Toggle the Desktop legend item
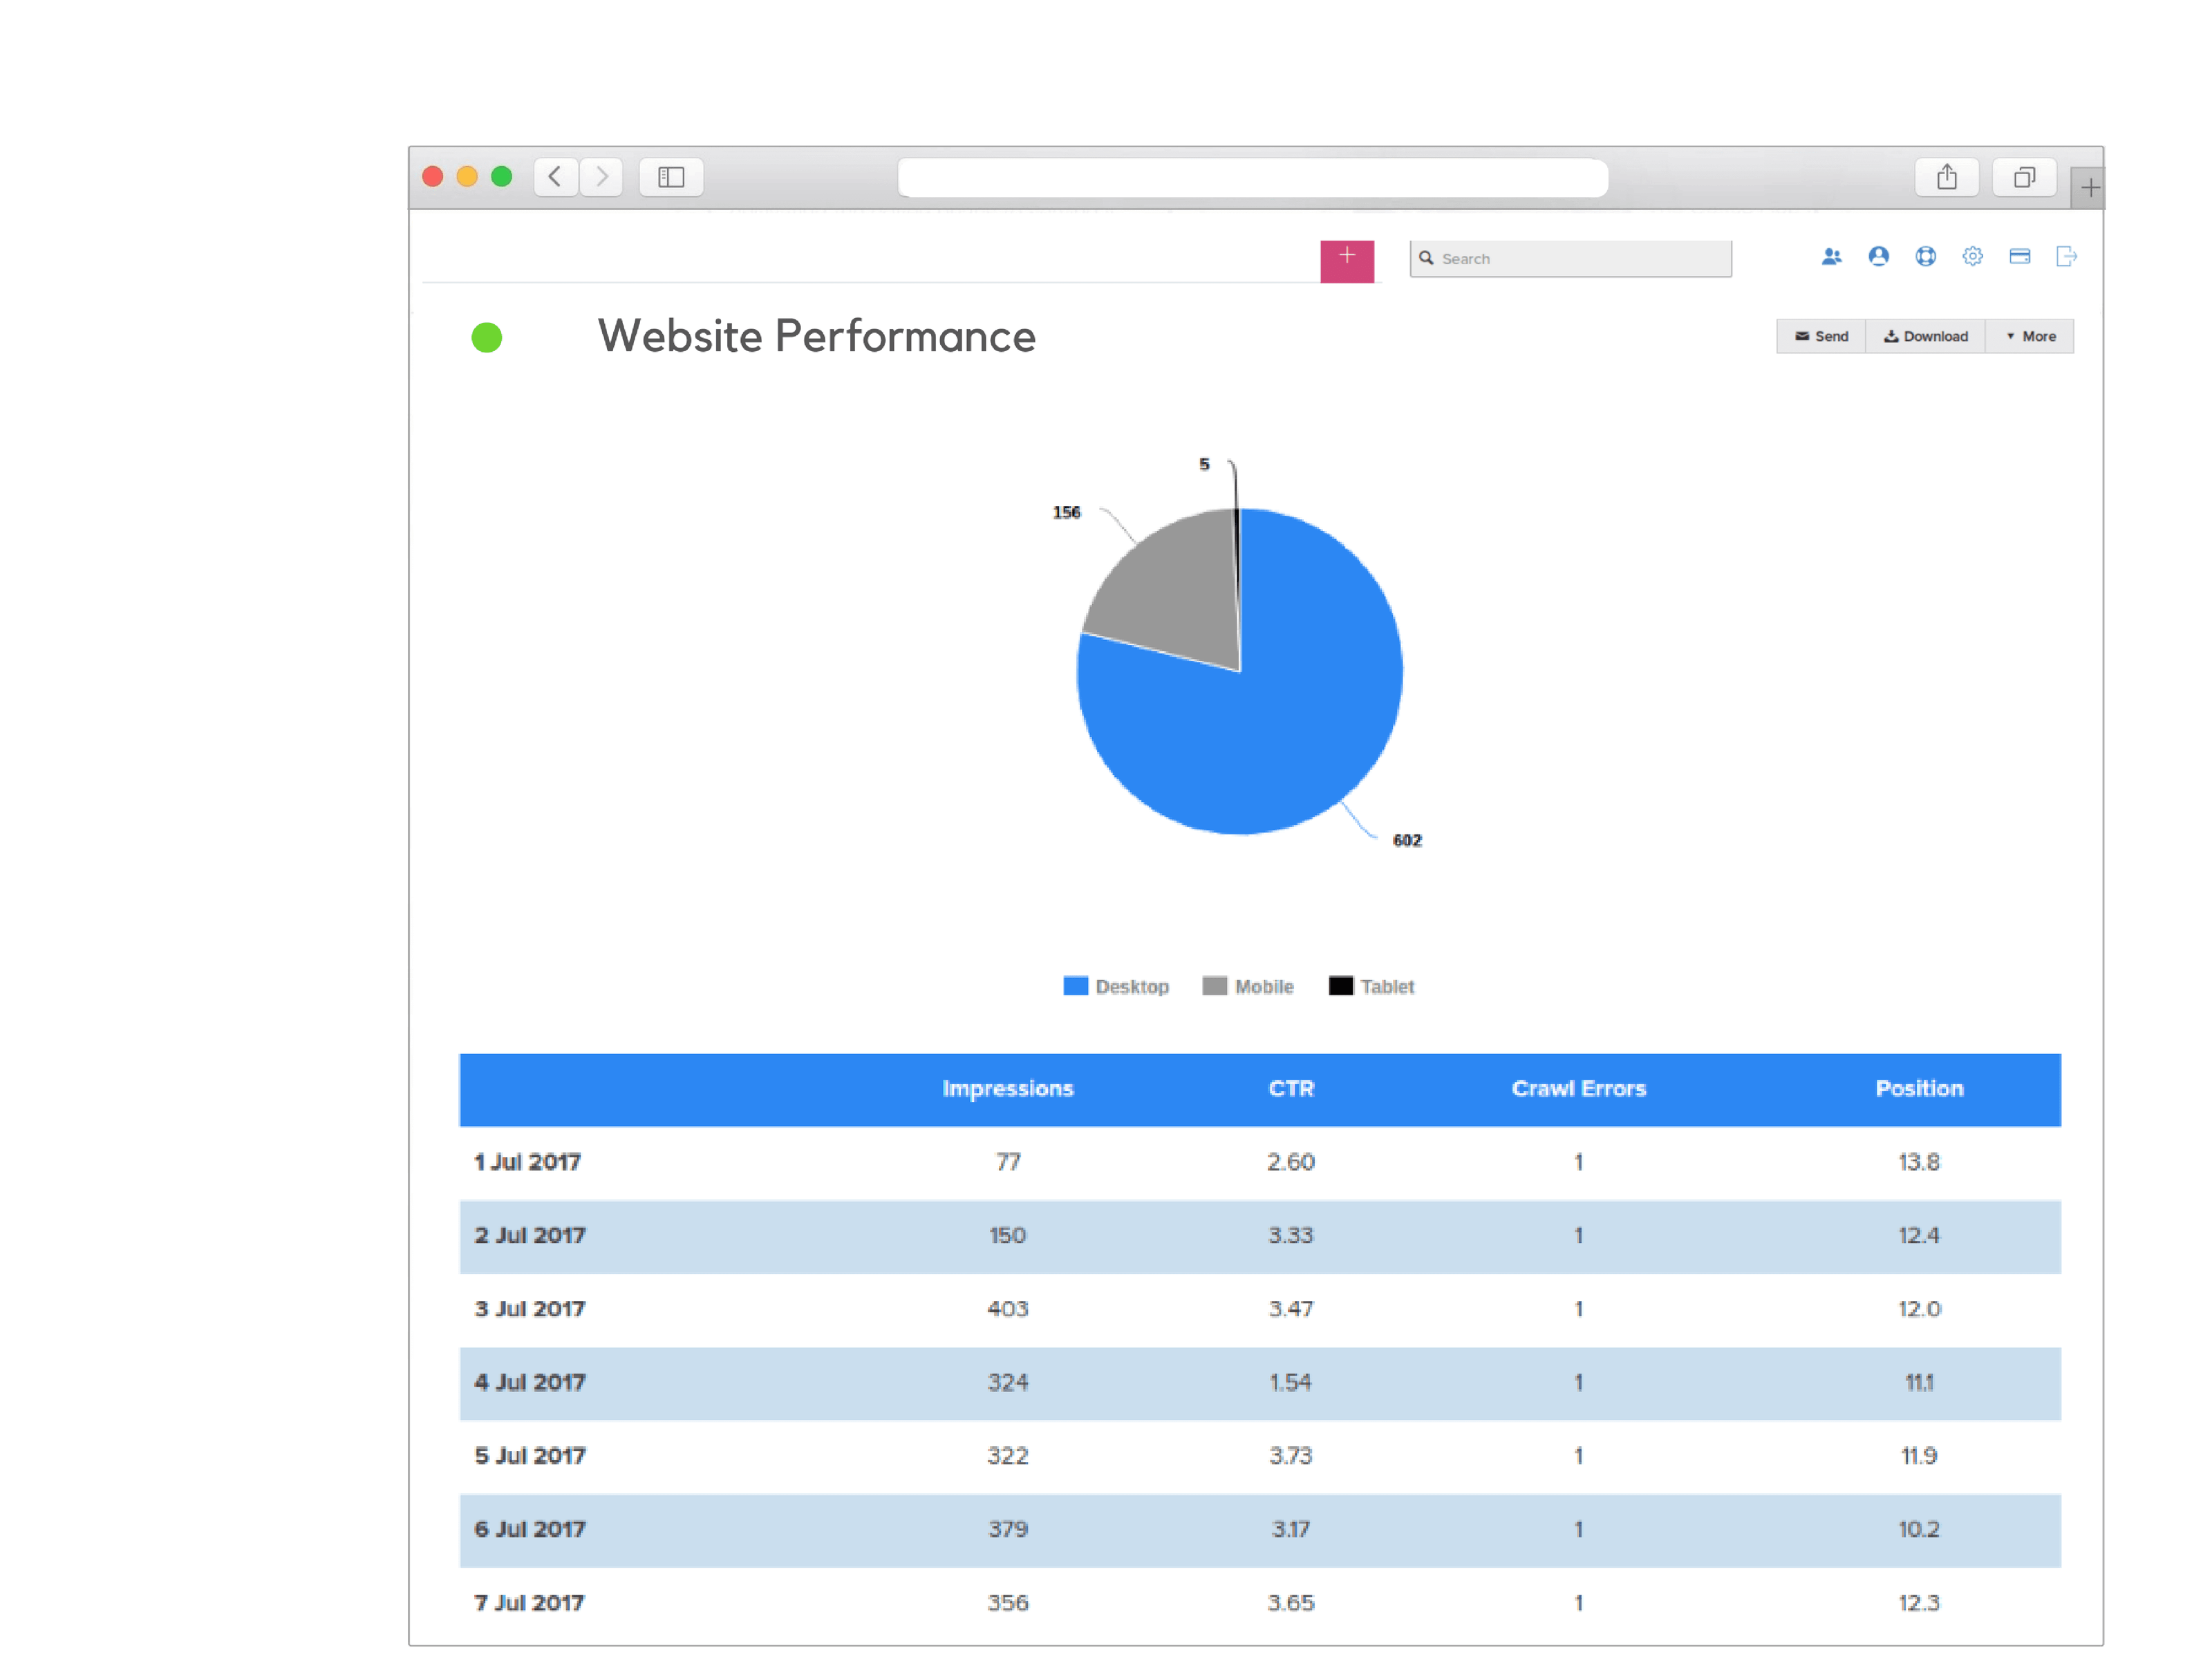Viewport: 2212px width, 1659px height. click(1116, 986)
